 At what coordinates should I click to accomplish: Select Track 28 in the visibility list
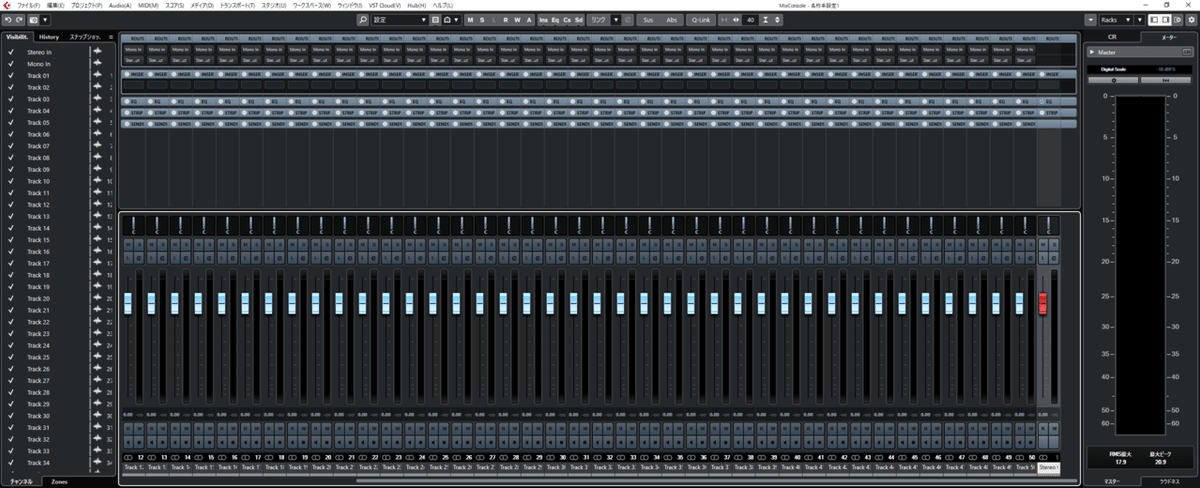click(38, 392)
